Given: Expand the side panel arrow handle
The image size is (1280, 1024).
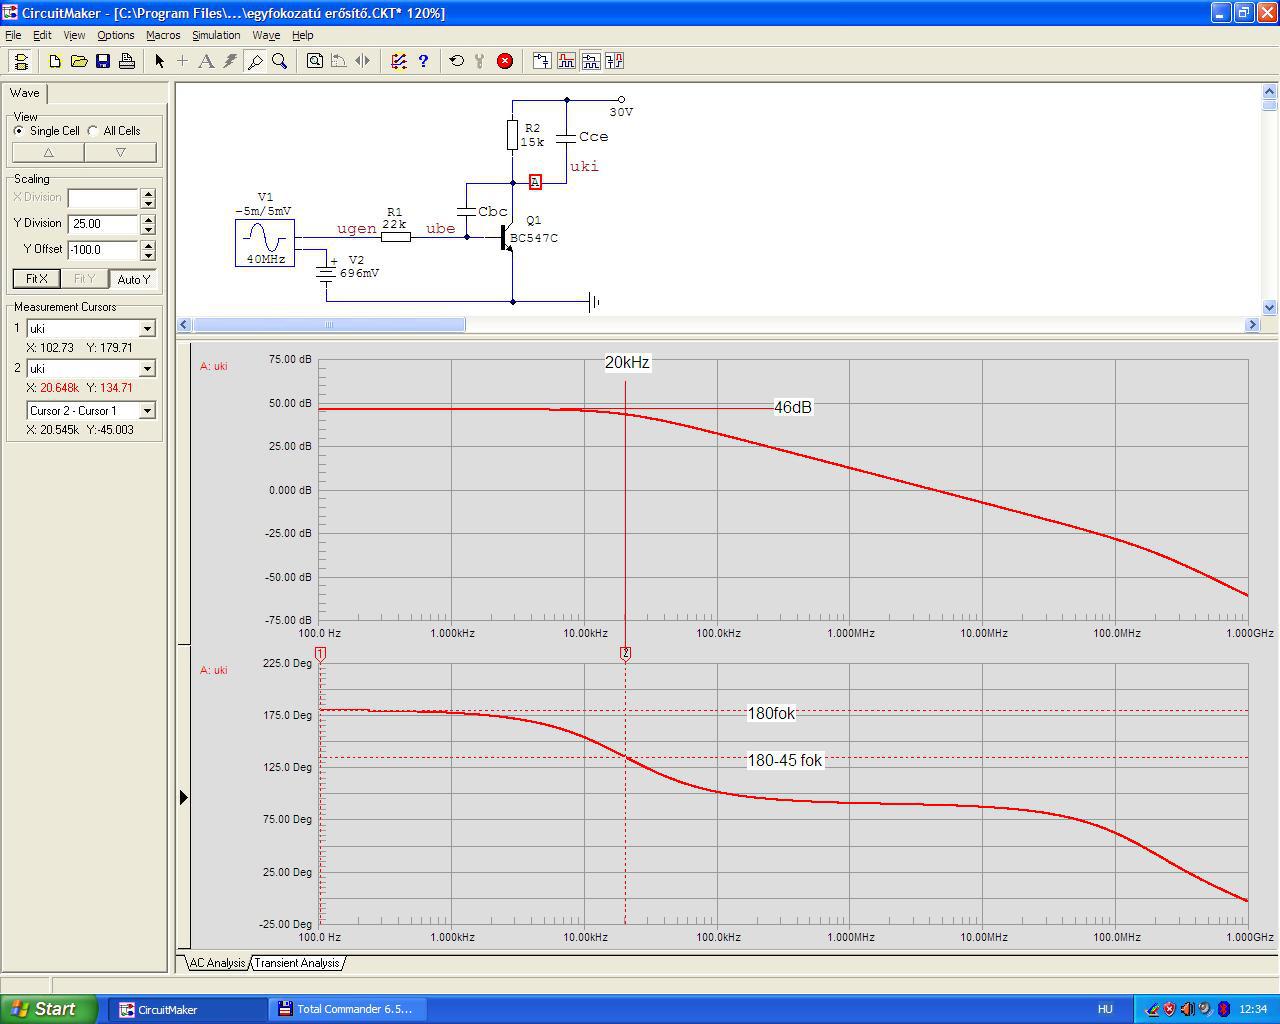Looking at the screenshot, I should coord(183,797).
